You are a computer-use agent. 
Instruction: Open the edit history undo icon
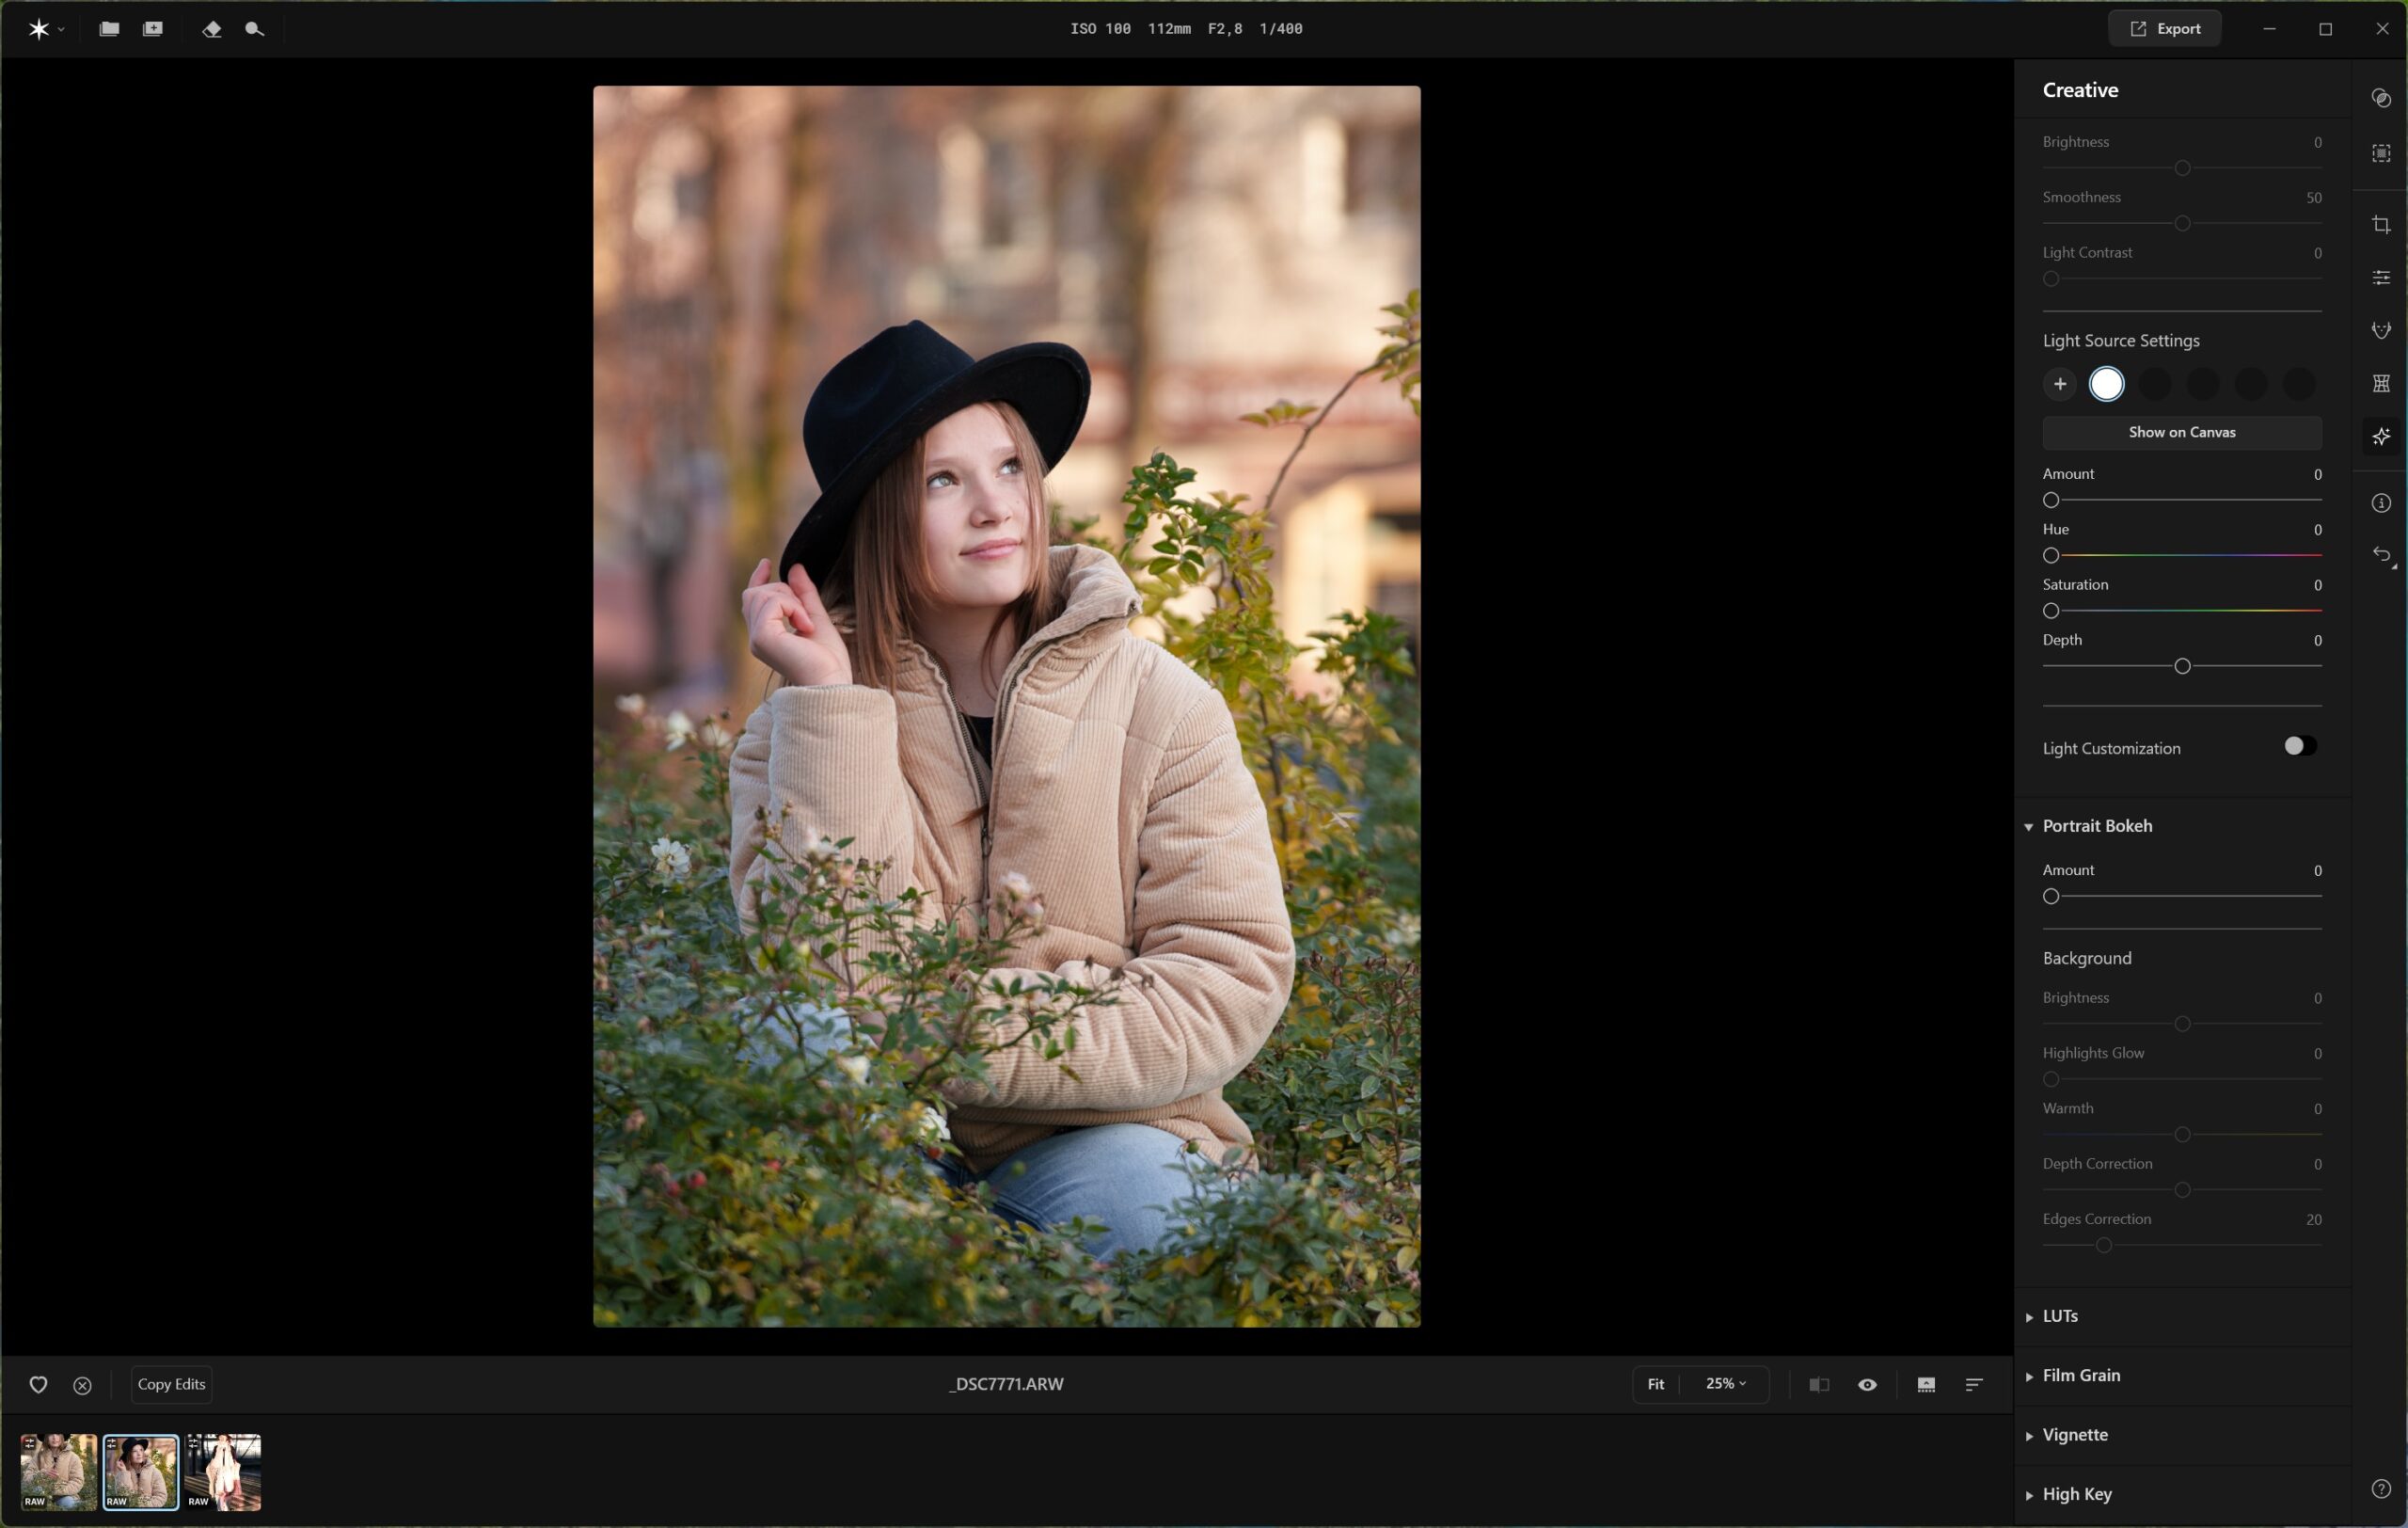coord(2381,555)
